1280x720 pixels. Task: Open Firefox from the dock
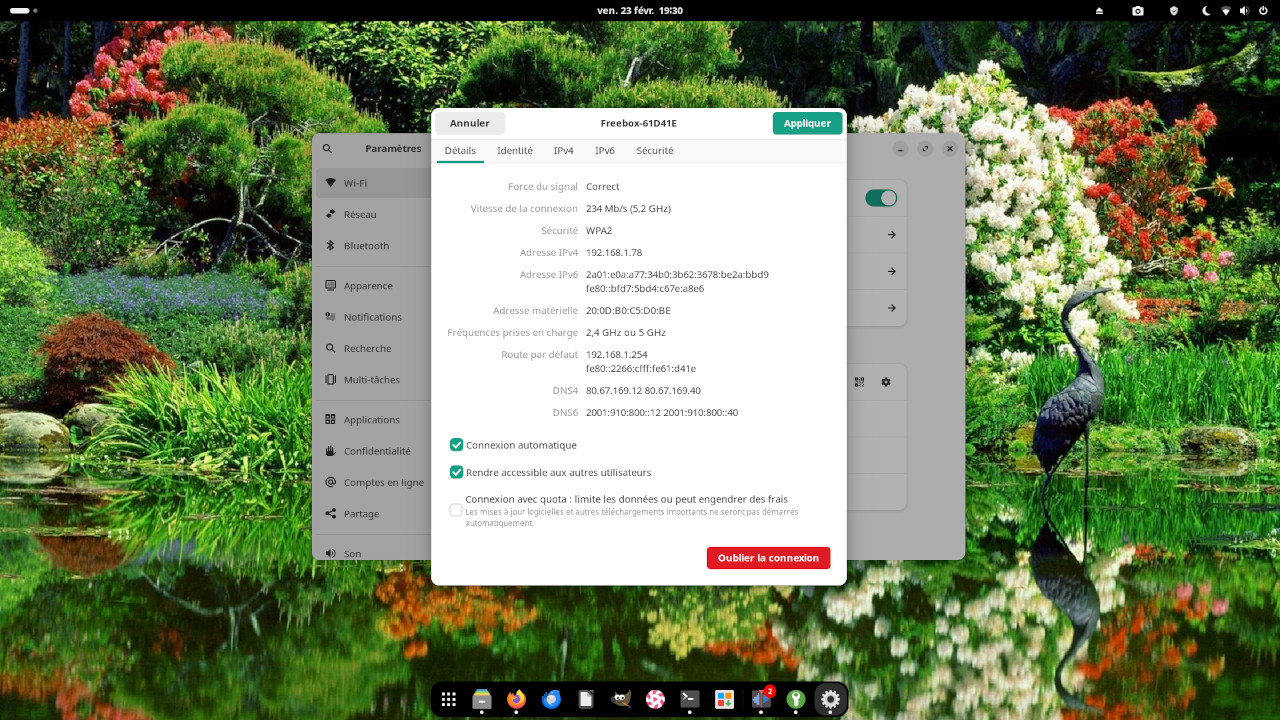(x=516, y=700)
